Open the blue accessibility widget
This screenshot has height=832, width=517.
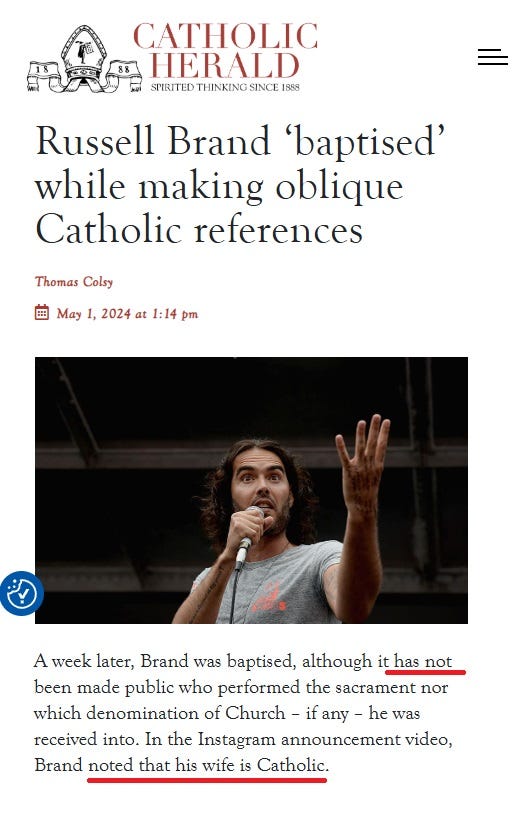(x=21, y=593)
